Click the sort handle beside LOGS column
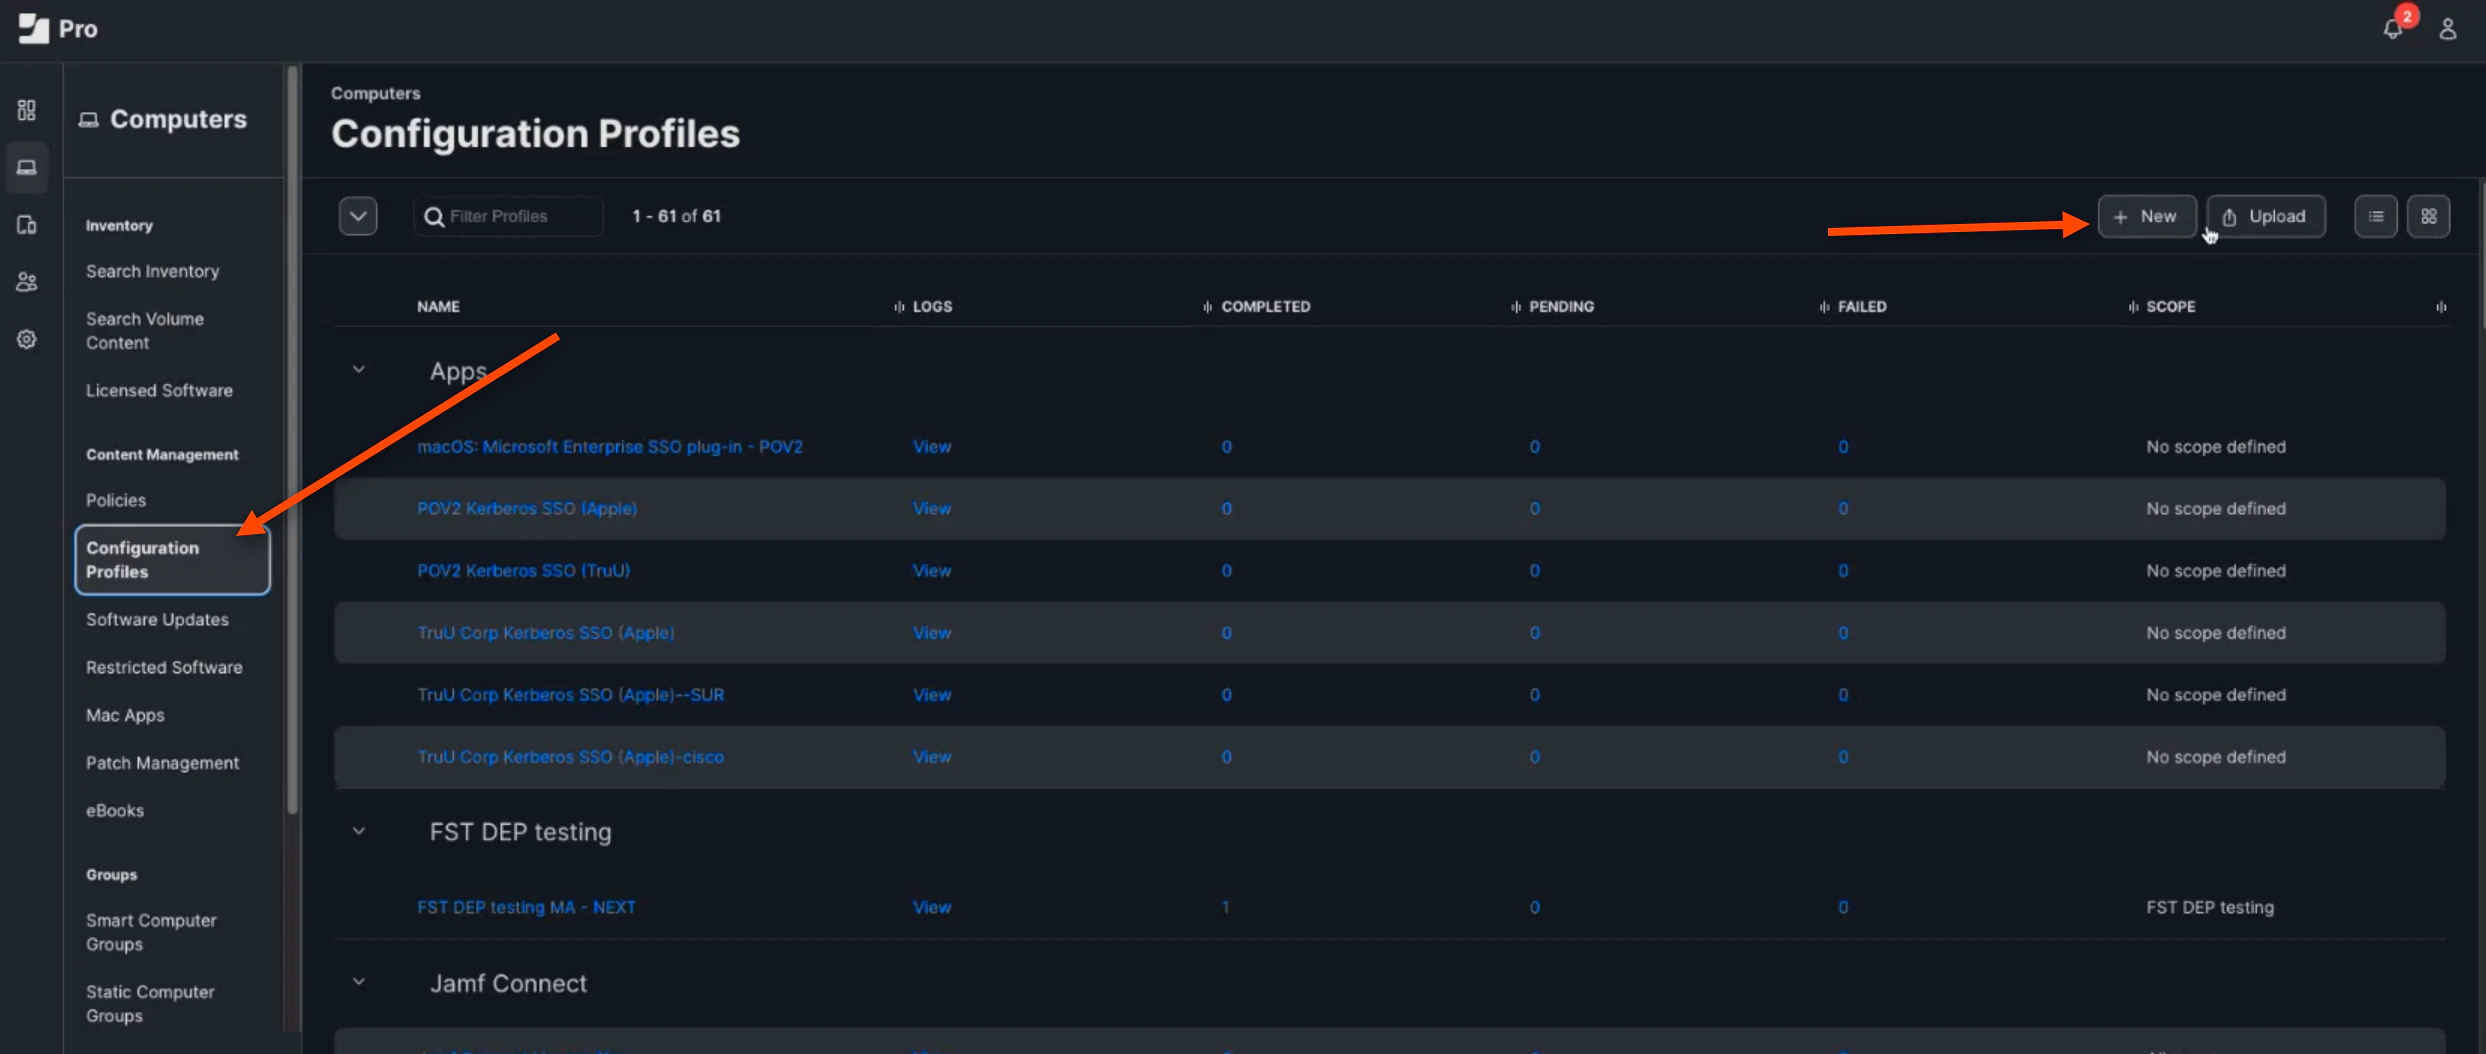 pyautogui.click(x=899, y=307)
